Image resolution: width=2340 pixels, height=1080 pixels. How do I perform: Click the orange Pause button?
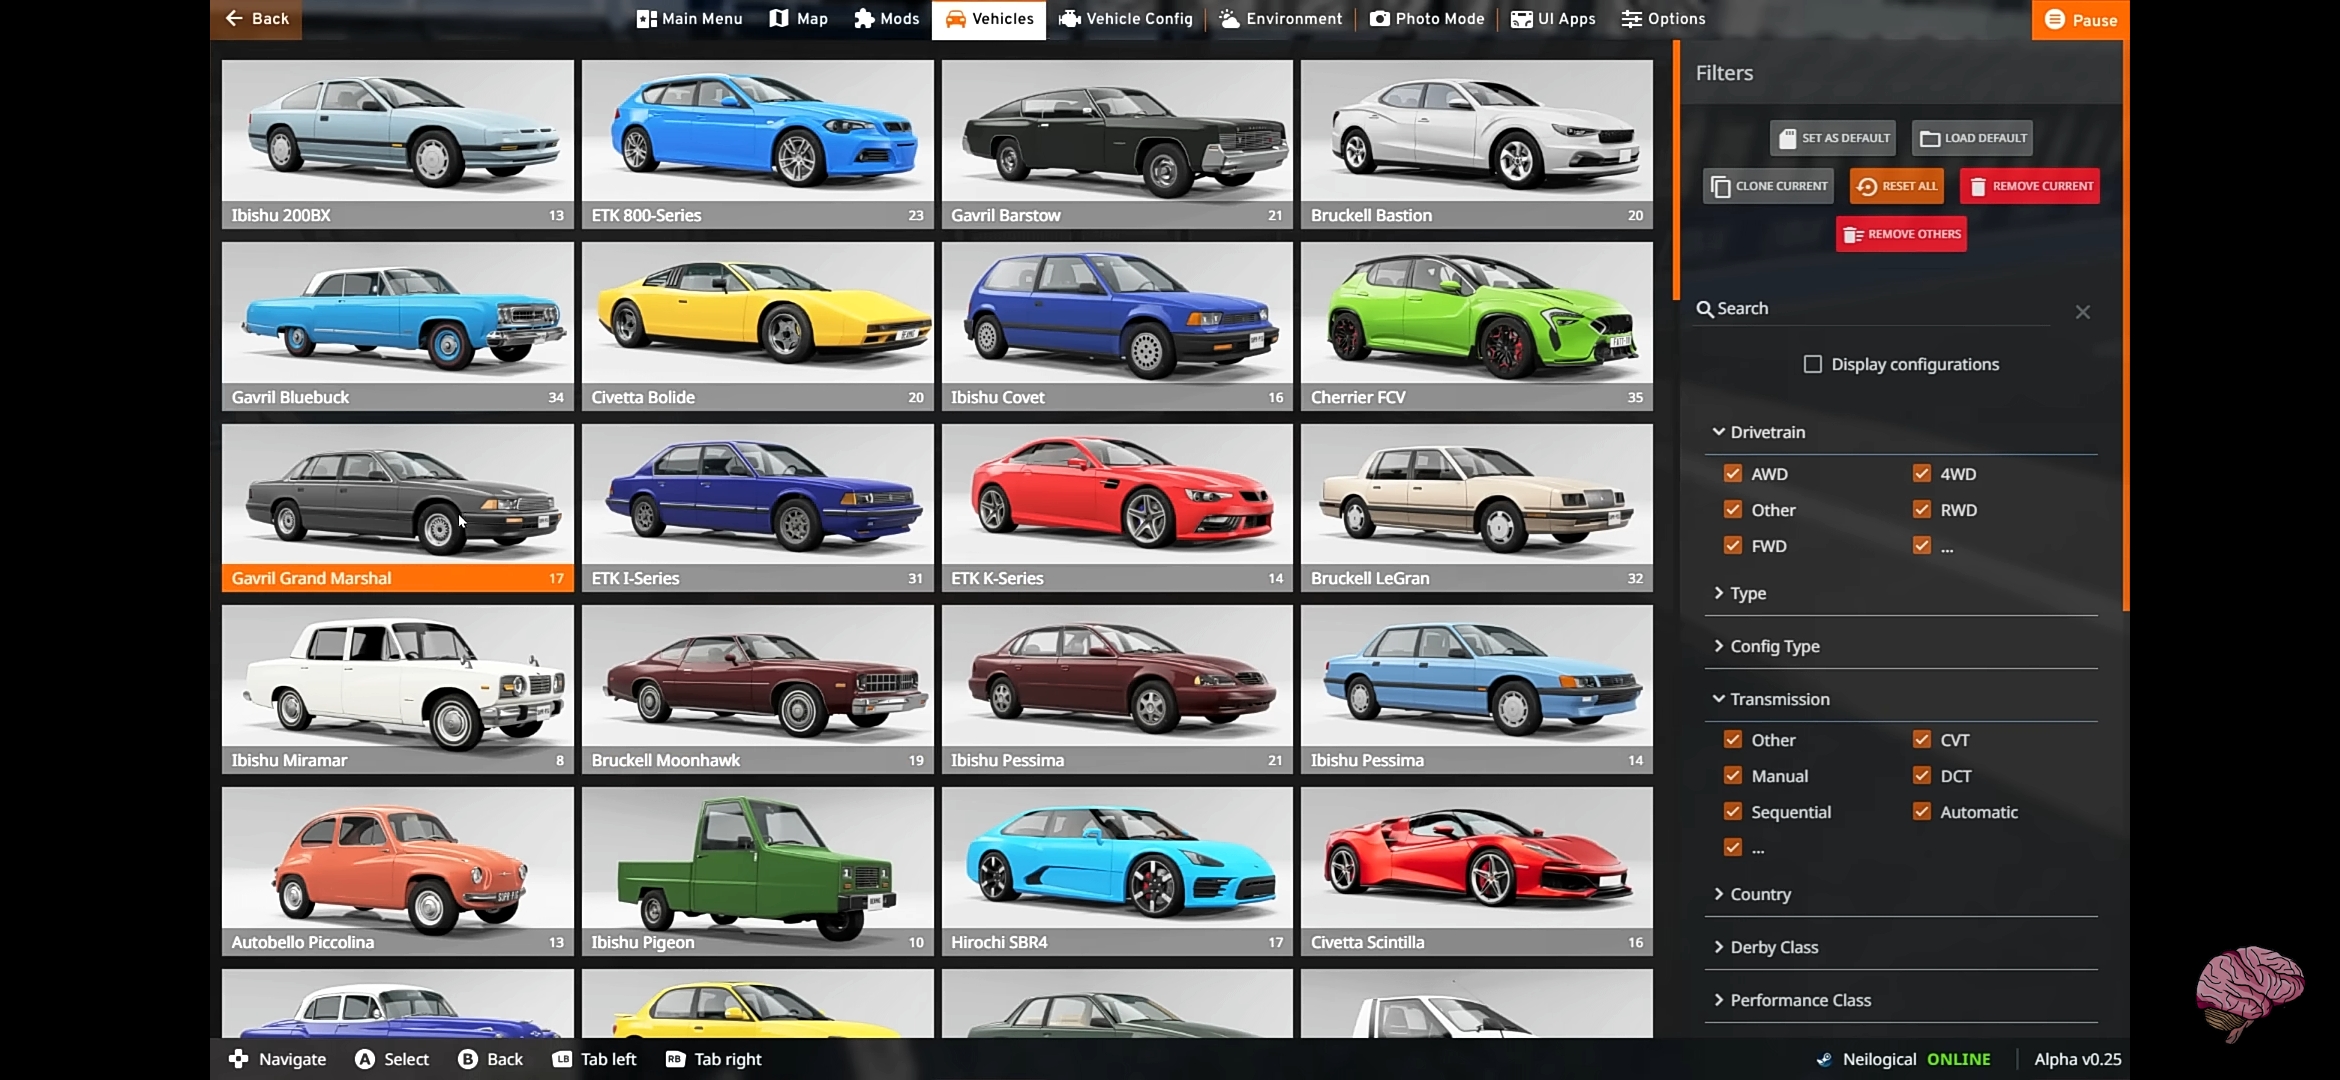(x=2080, y=20)
